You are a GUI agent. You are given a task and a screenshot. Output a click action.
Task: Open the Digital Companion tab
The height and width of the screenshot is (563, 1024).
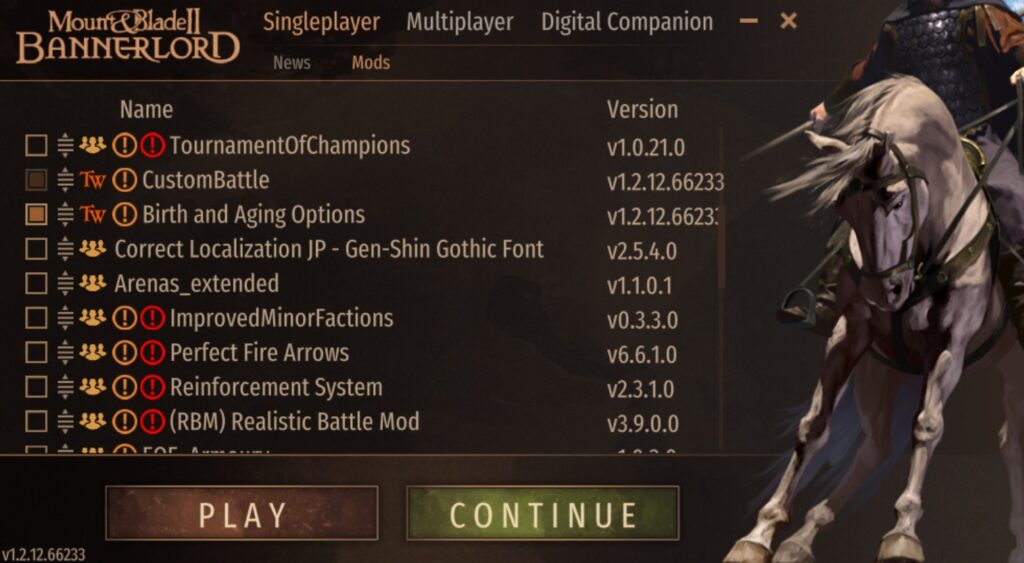(627, 22)
